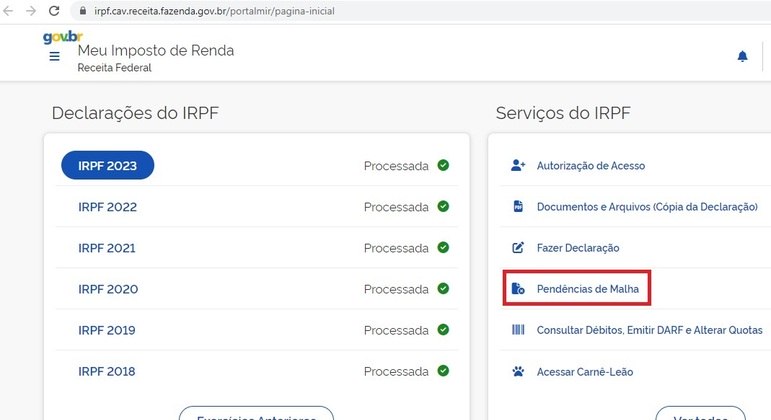Click the Processada status of IRPF 2019
The height and width of the screenshot is (420, 771).
coord(396,330)
